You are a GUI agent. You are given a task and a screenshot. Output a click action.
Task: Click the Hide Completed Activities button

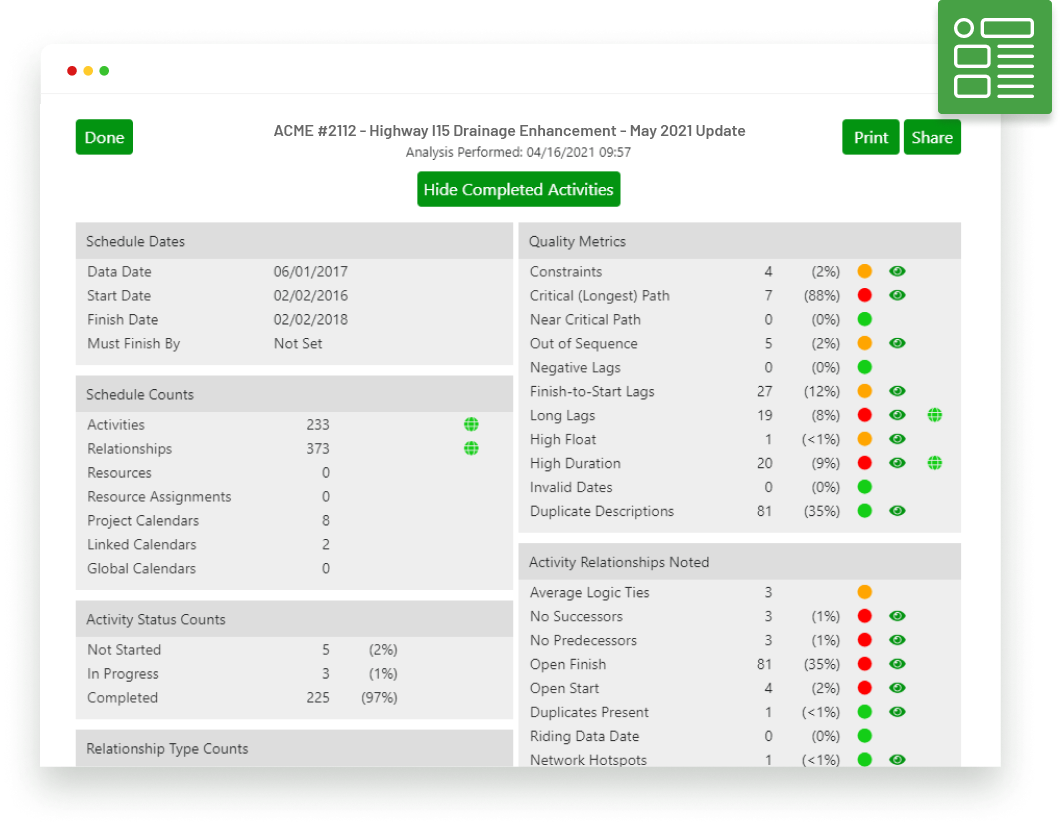[x=518, y=189]
